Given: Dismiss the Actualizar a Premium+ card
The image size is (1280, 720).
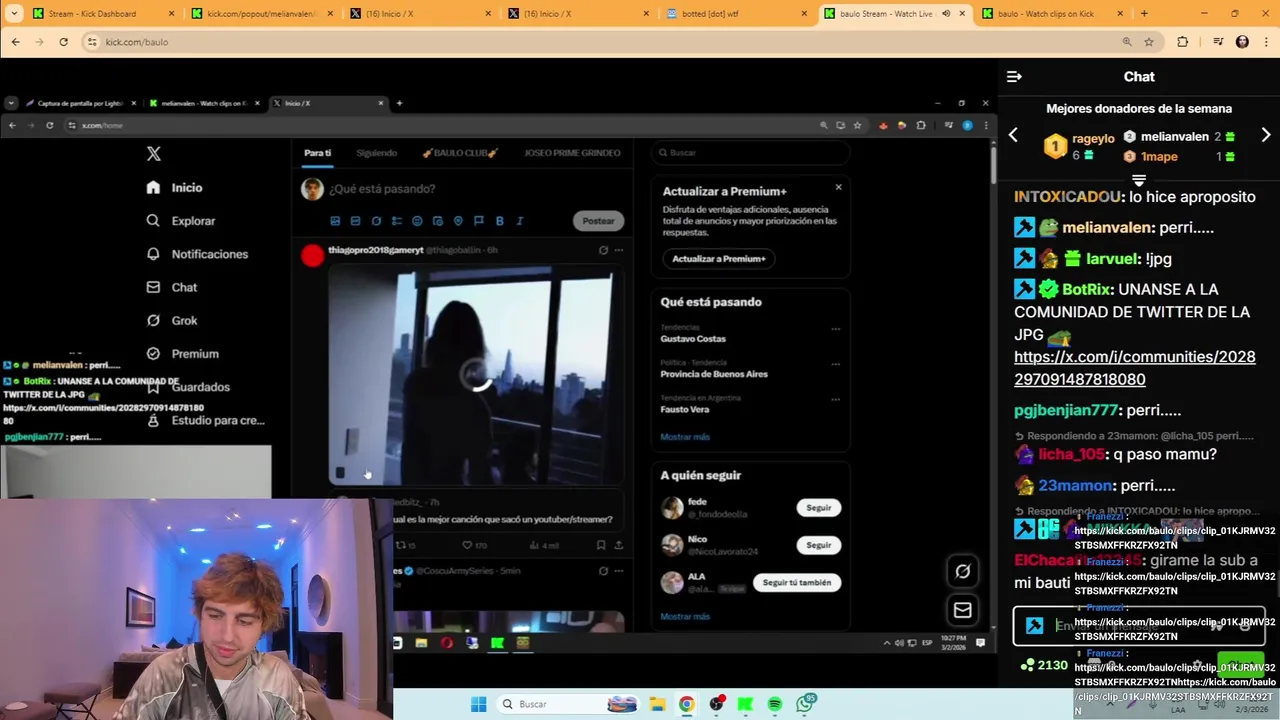Looking at the screenshot, I should 838,187.
